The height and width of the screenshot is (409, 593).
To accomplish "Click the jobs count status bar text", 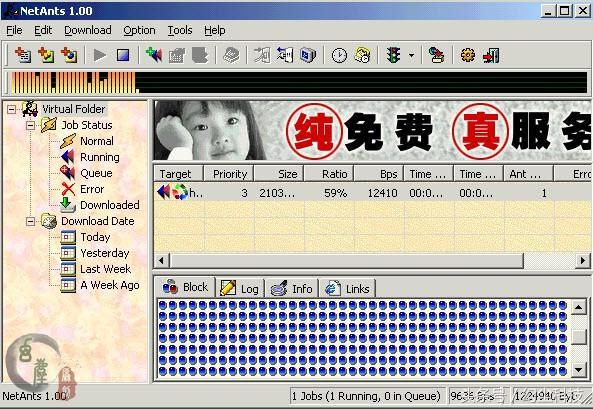I will point(366,396).
